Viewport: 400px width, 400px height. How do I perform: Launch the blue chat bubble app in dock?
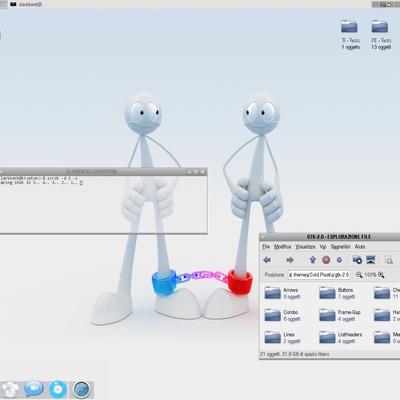pos(34,389)
